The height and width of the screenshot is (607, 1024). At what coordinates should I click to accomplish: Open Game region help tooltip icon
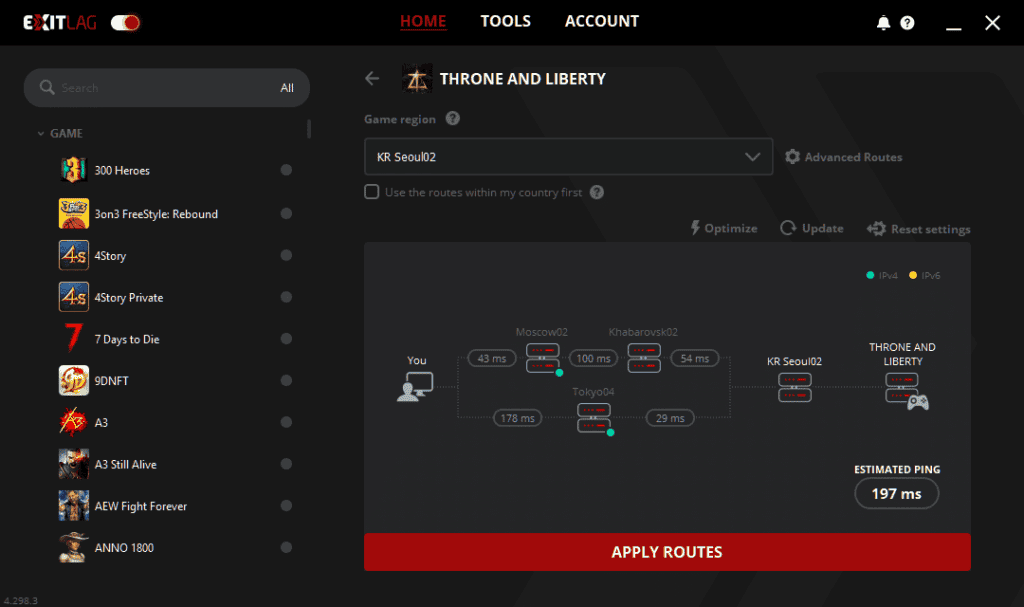[x=453, y=118]
